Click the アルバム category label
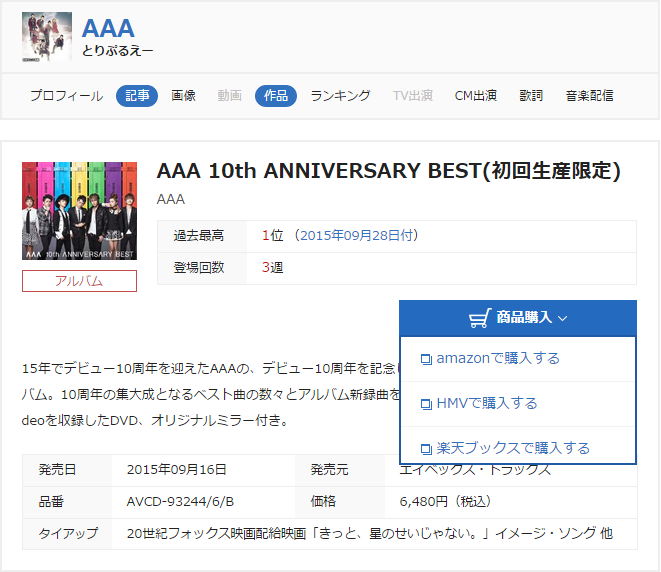The width and height of the screenshot is (661, 572). (79, 281)
